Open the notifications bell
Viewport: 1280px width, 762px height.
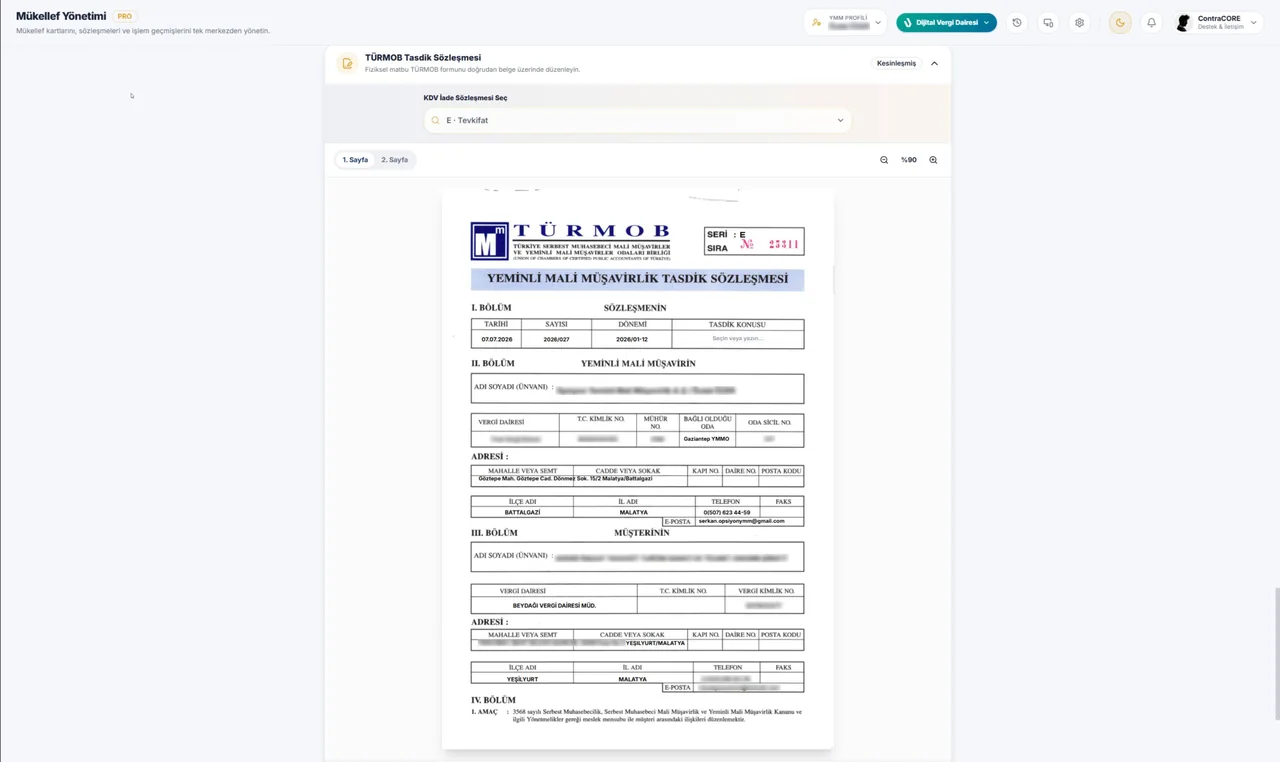1151,22
